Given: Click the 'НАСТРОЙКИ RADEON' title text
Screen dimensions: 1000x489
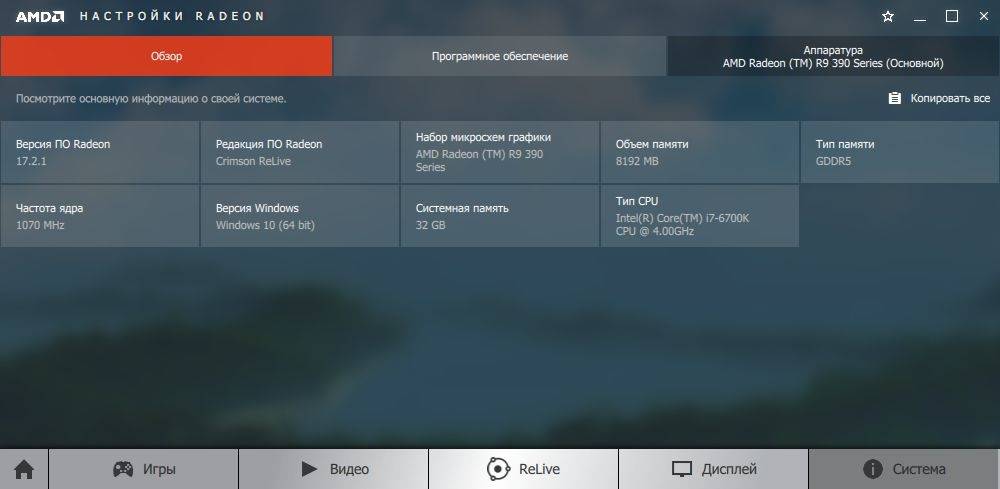Looking at the screenshot, I should coord(172,17).
